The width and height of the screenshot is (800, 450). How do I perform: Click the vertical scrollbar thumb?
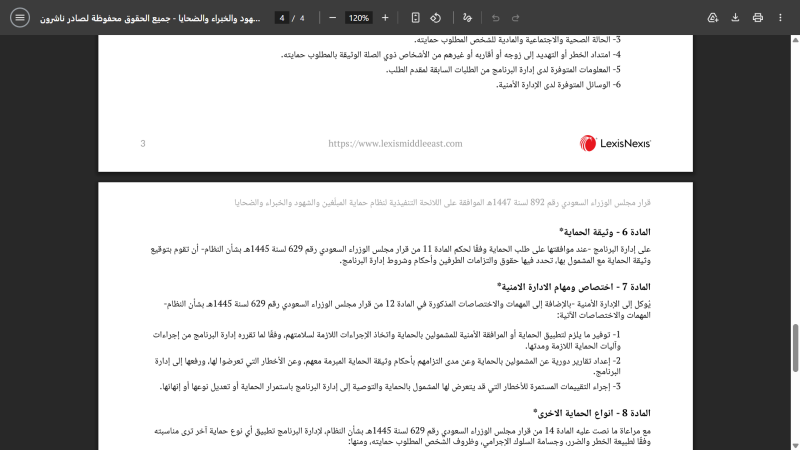click(x=795, y=348)
